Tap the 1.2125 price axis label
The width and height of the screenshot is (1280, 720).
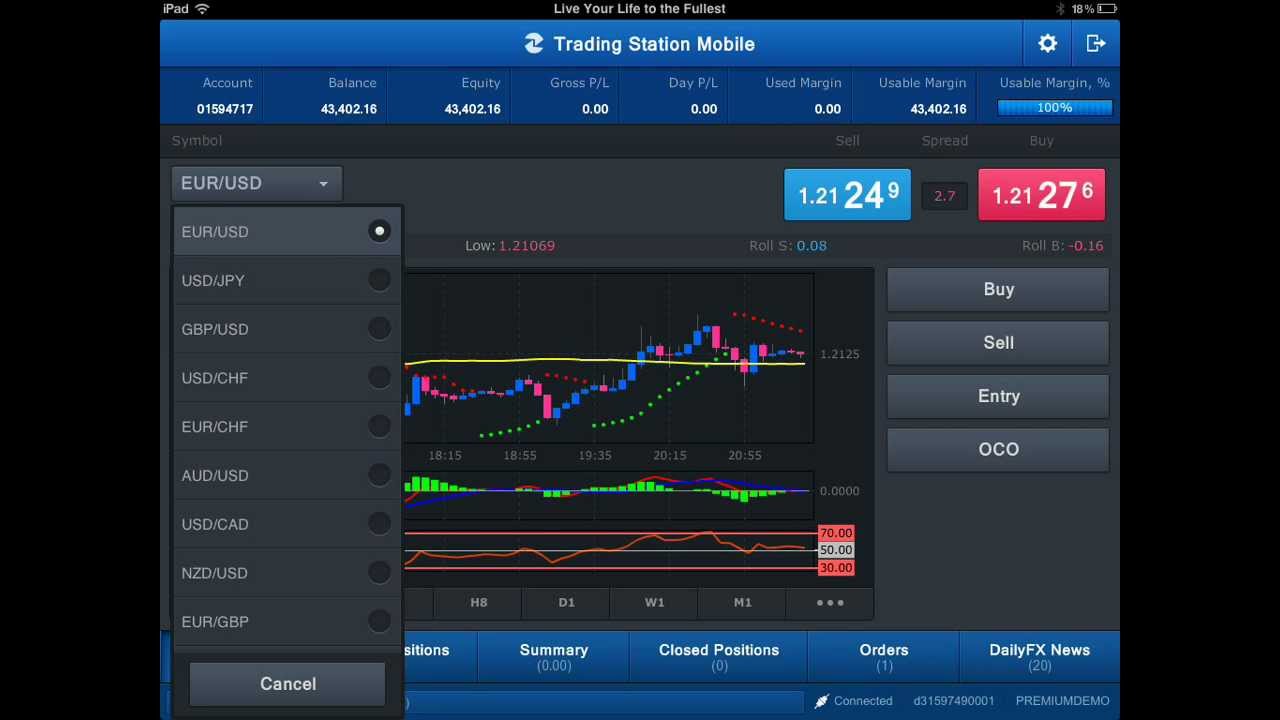839,354
